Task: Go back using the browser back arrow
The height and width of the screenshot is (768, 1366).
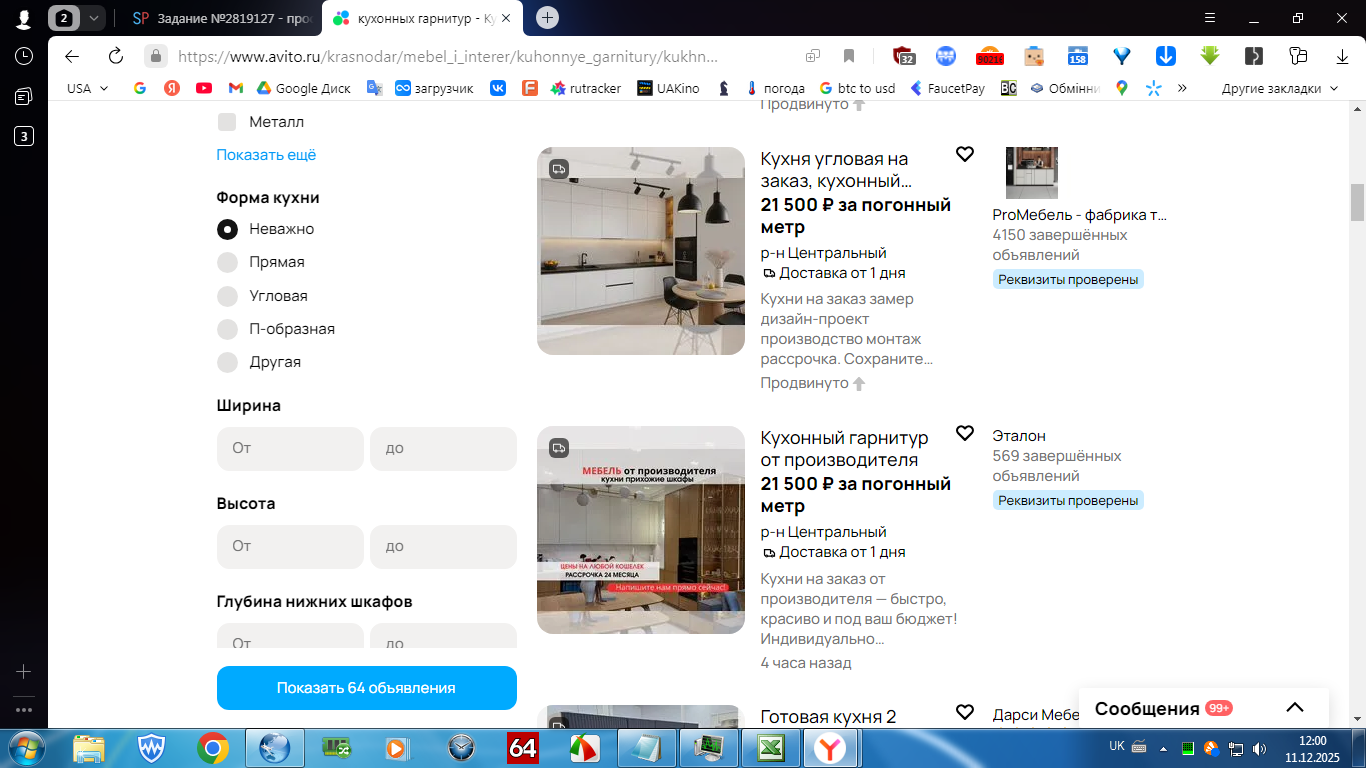Action: tap(71, 56)
